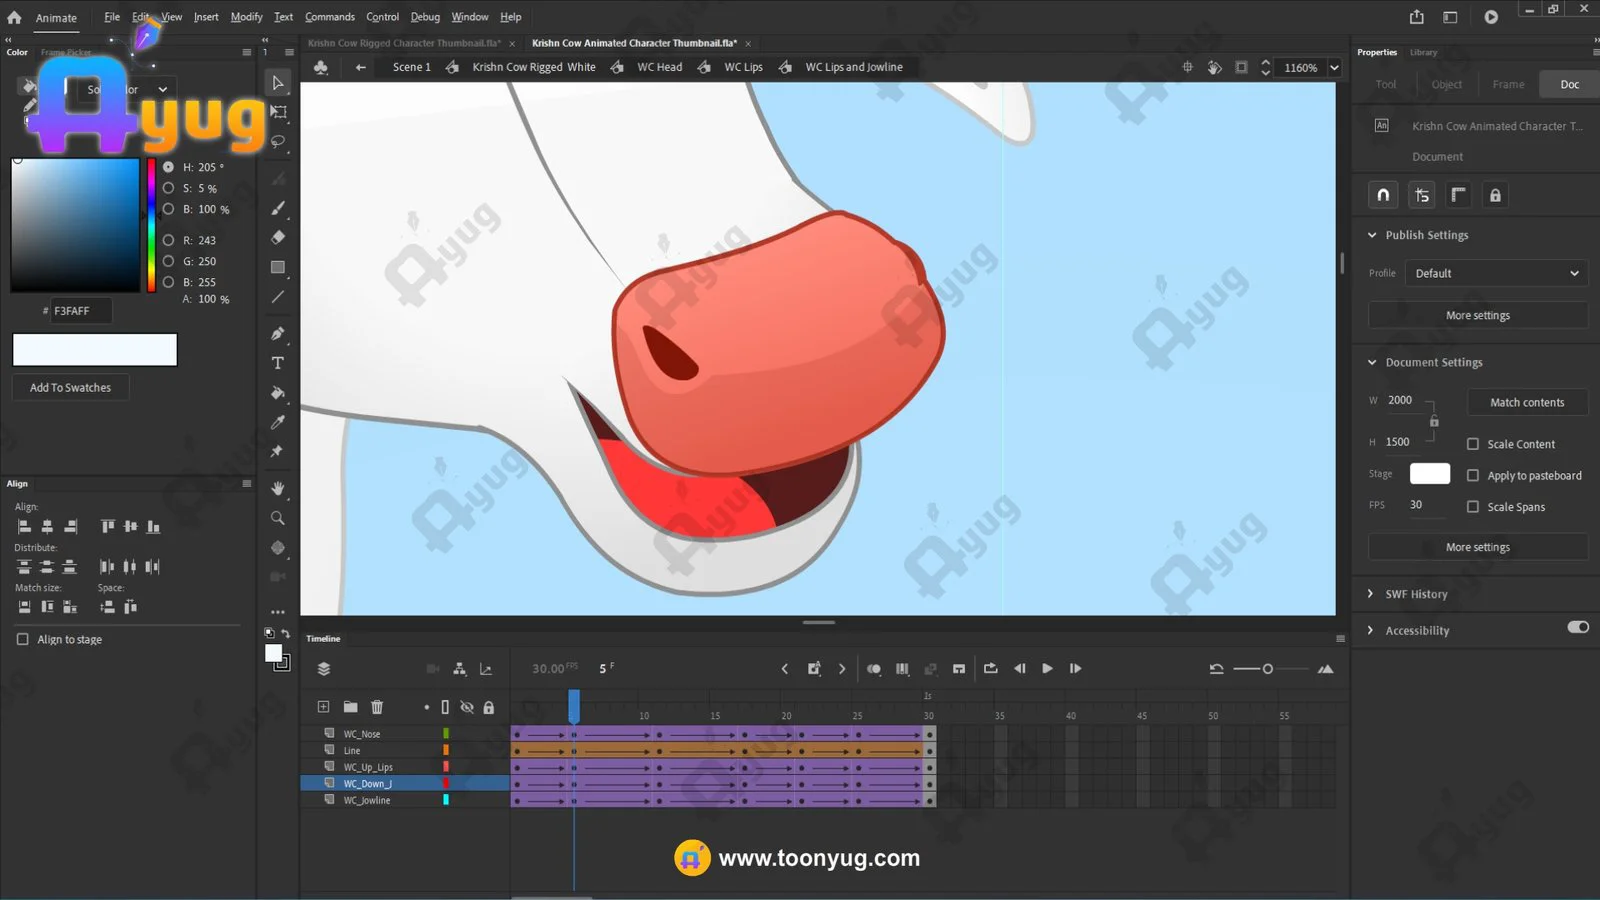Select the Zoom magnifier tool

point(278,518)
